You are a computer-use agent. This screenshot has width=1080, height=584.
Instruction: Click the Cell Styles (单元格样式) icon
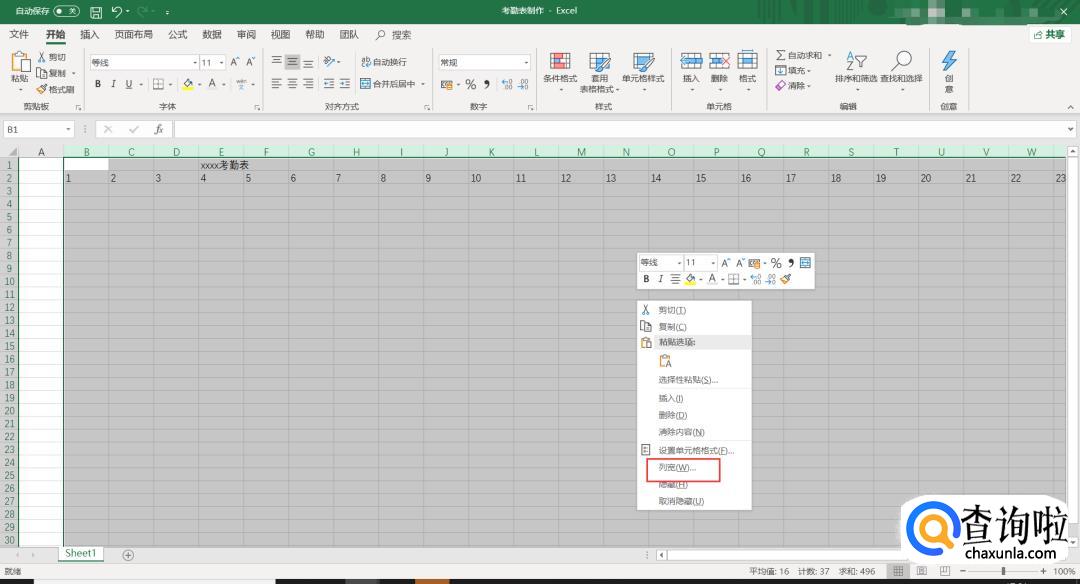point(642,68)
